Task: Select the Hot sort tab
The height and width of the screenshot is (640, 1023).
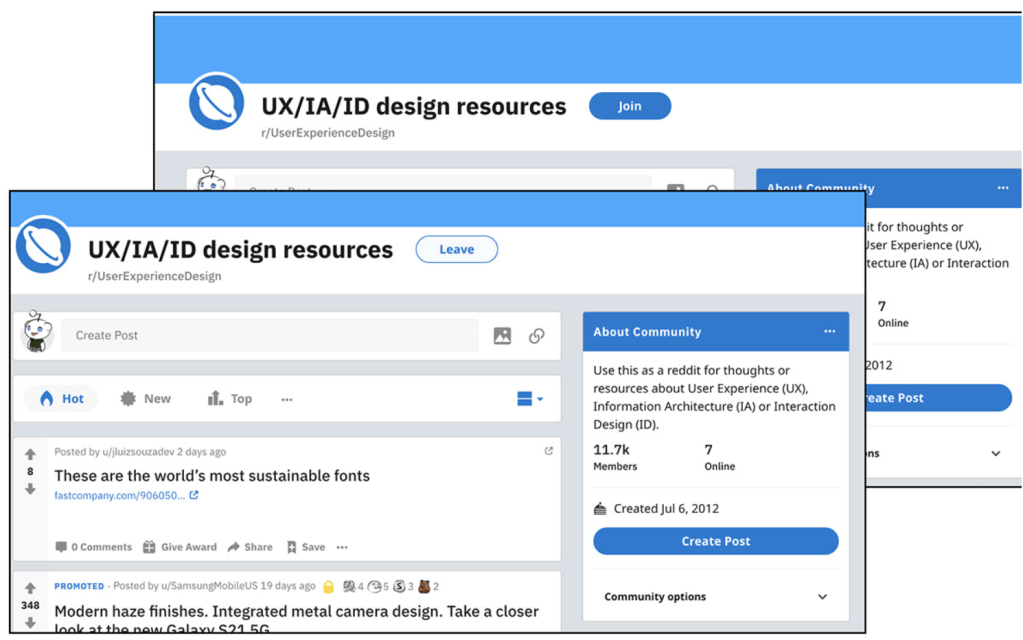Action: point(62,399)
